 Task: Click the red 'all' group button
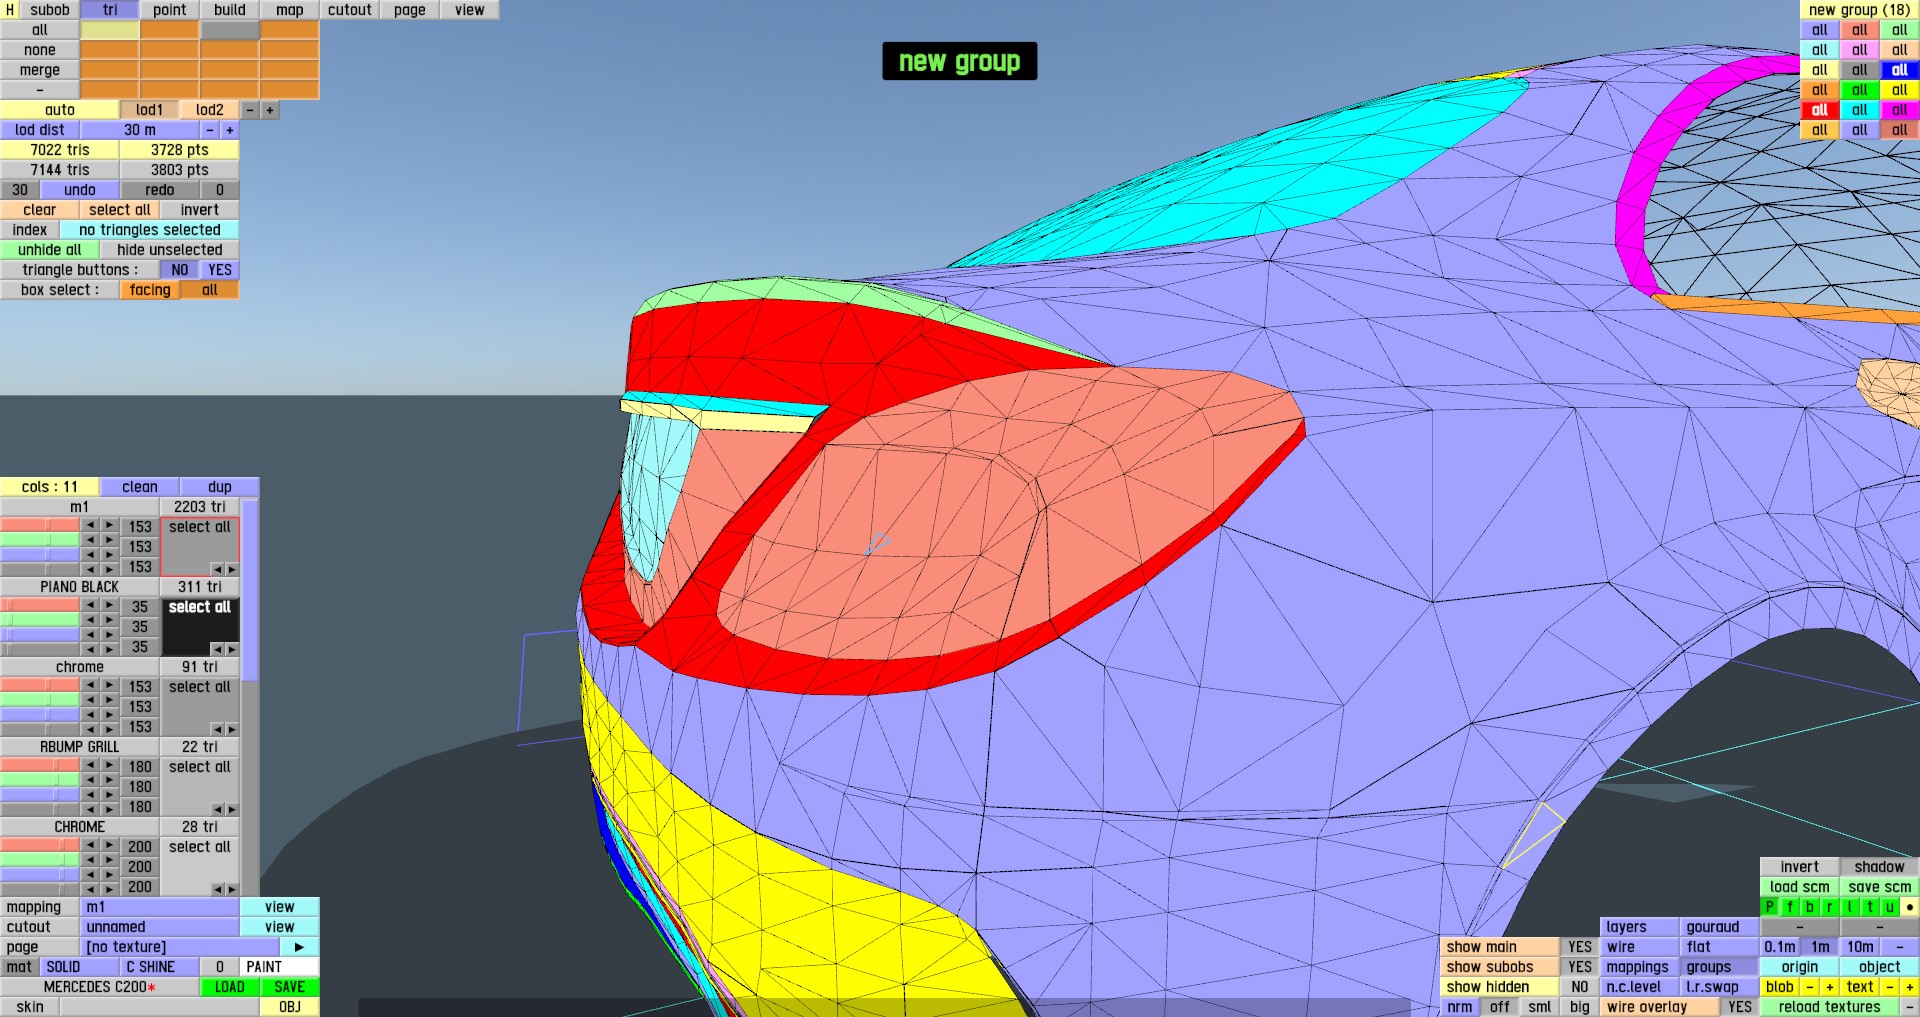click(1820, 110)
